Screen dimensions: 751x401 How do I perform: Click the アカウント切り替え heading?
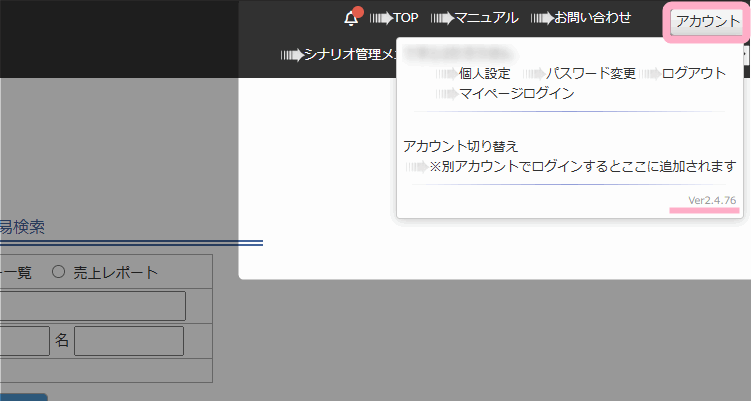tap(461, 146)
